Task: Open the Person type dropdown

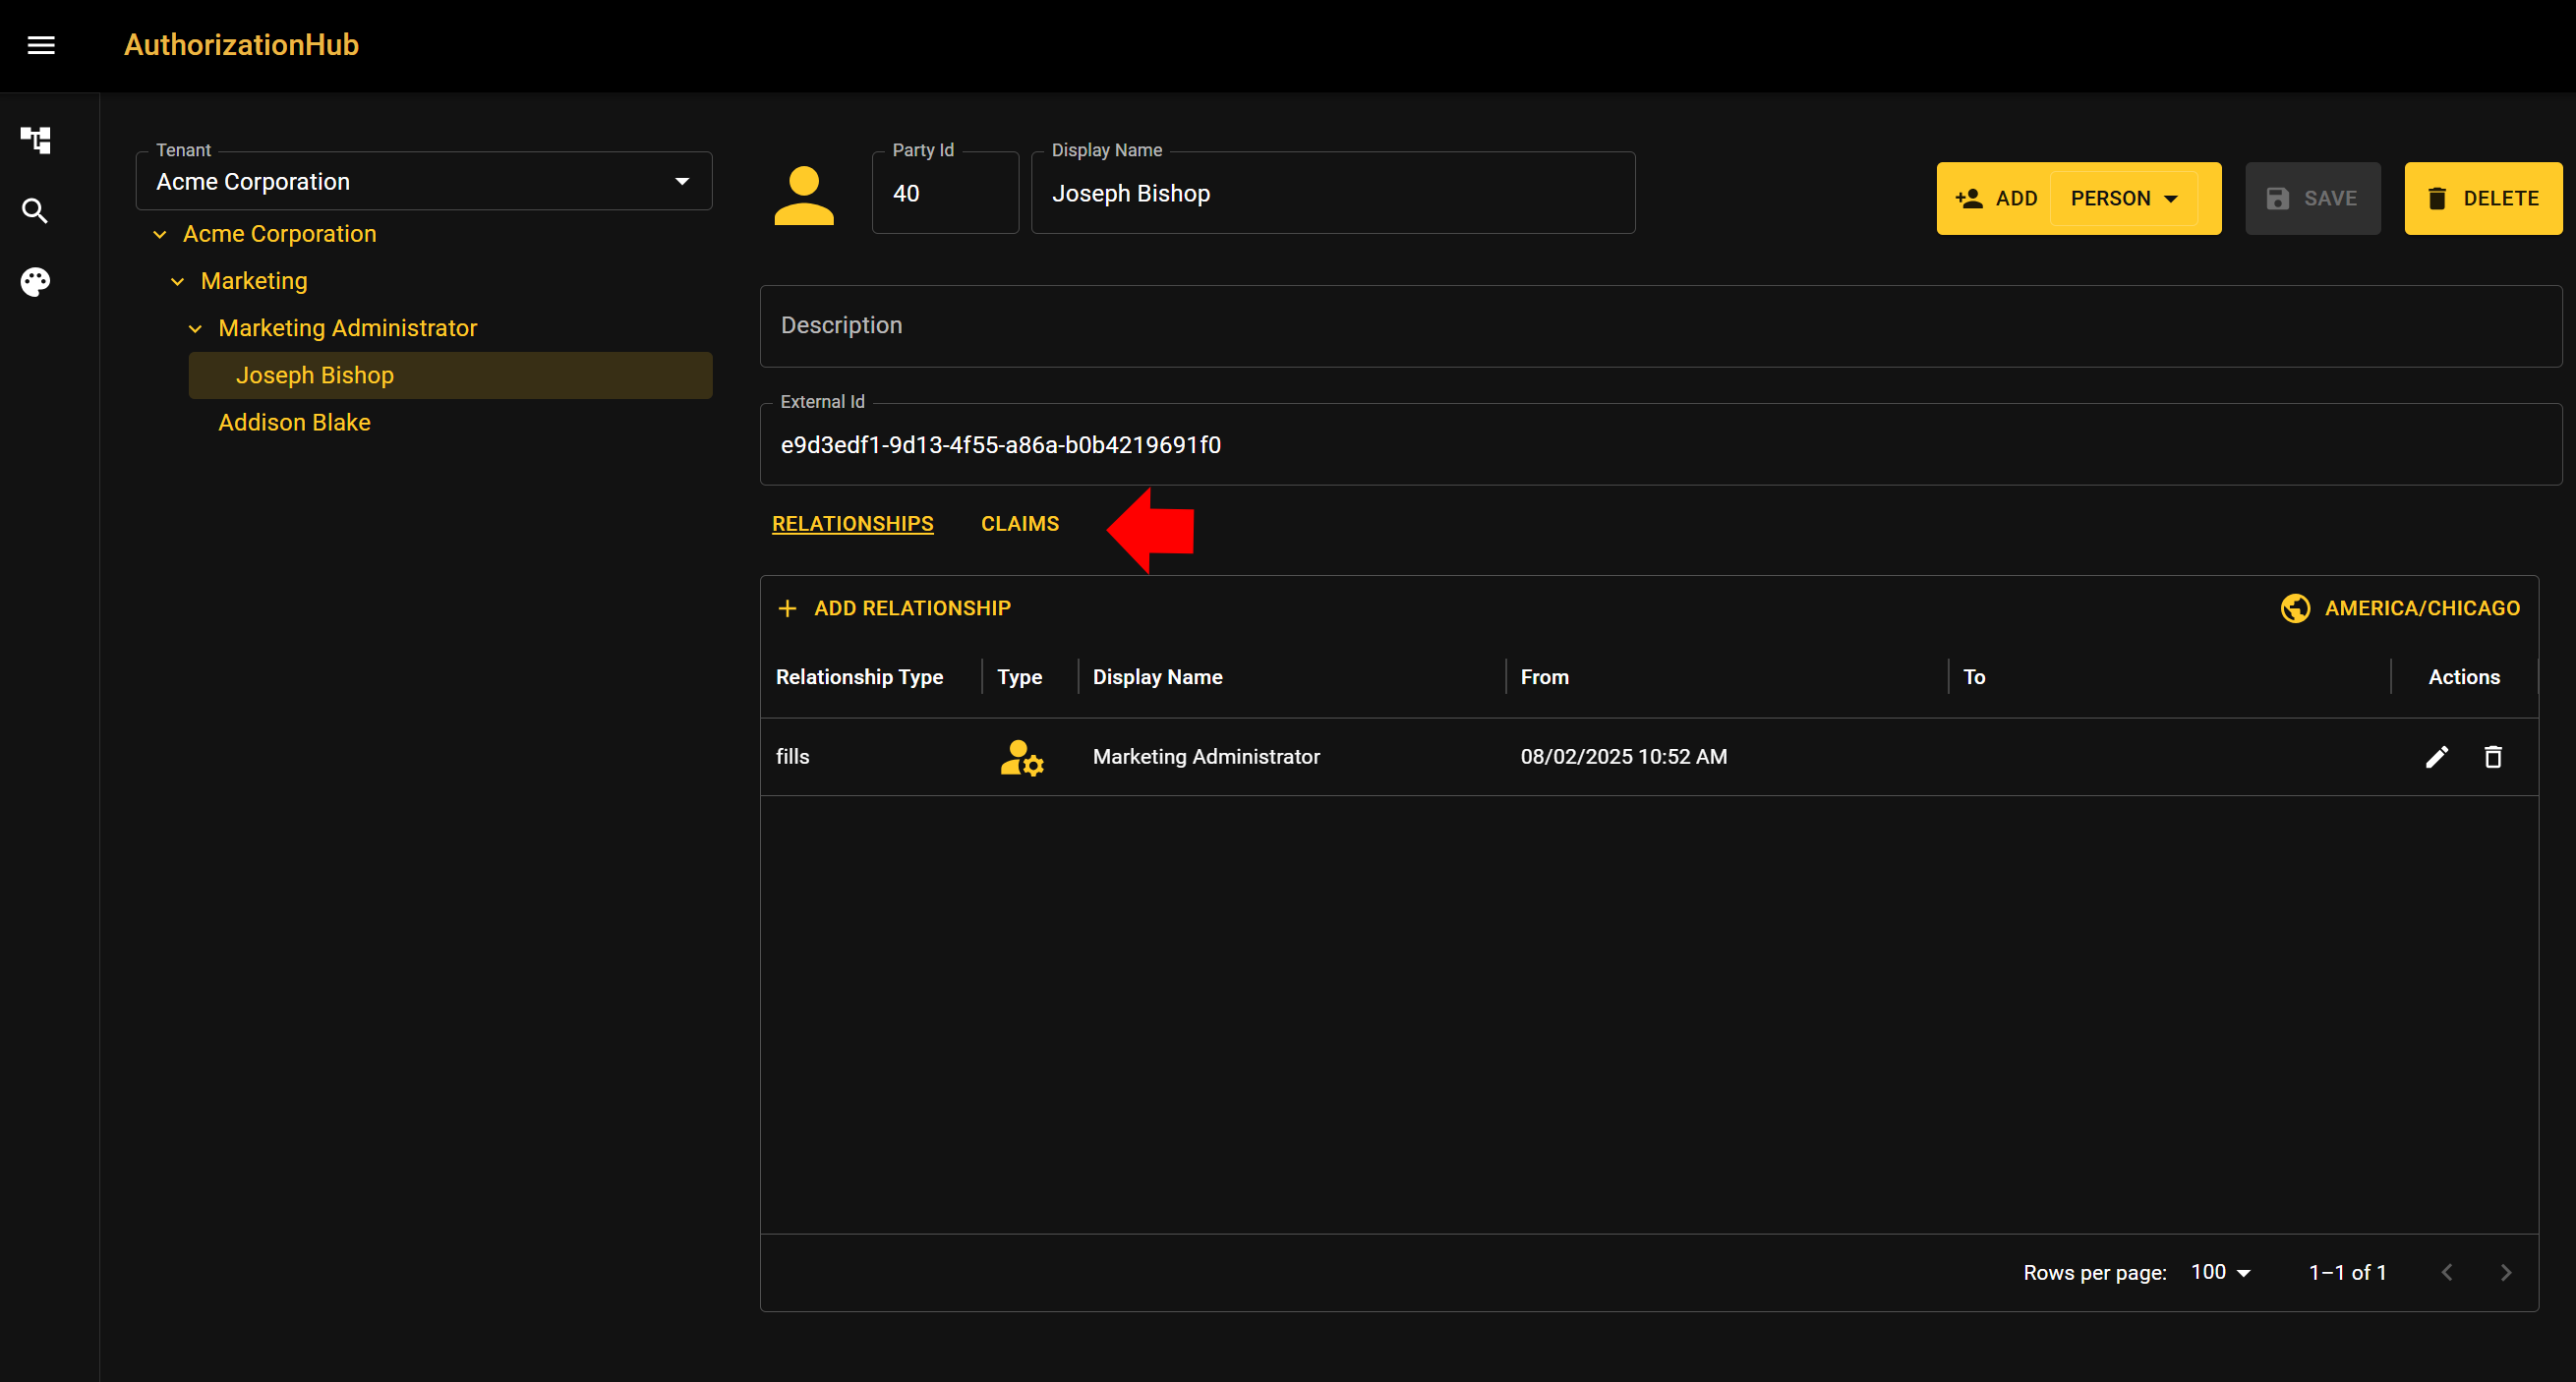Action: click(x=2124, y=198)
